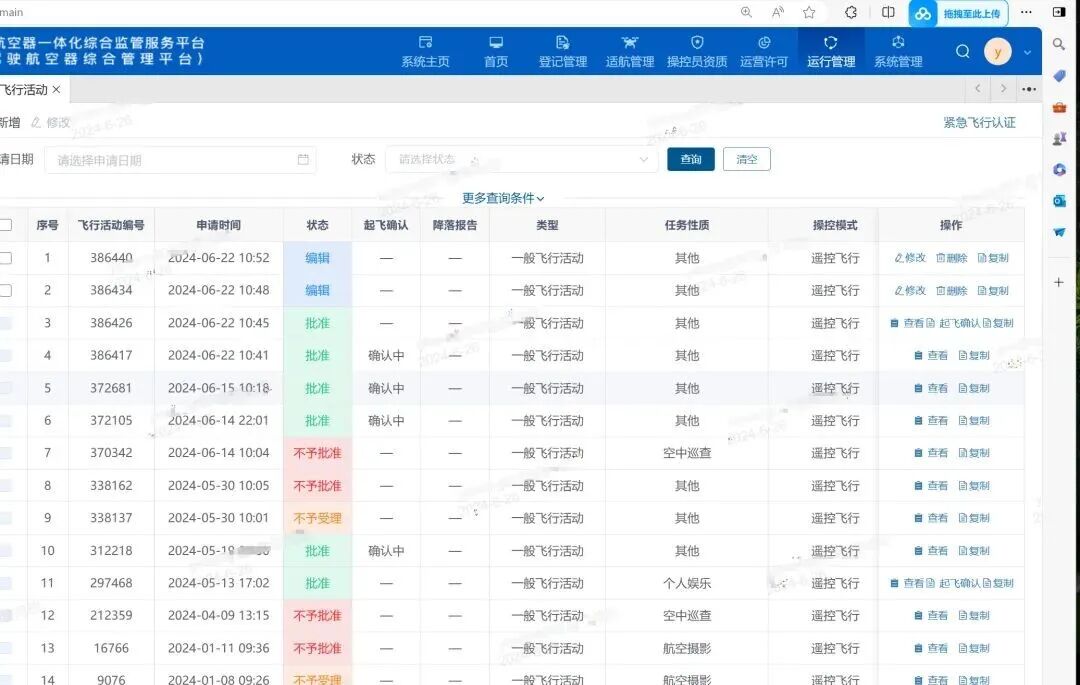Image resolution: width=1080 pixels, height=685 pixels.
Task: Click 删除 for record 386440
Action: (x=952, y=257)
